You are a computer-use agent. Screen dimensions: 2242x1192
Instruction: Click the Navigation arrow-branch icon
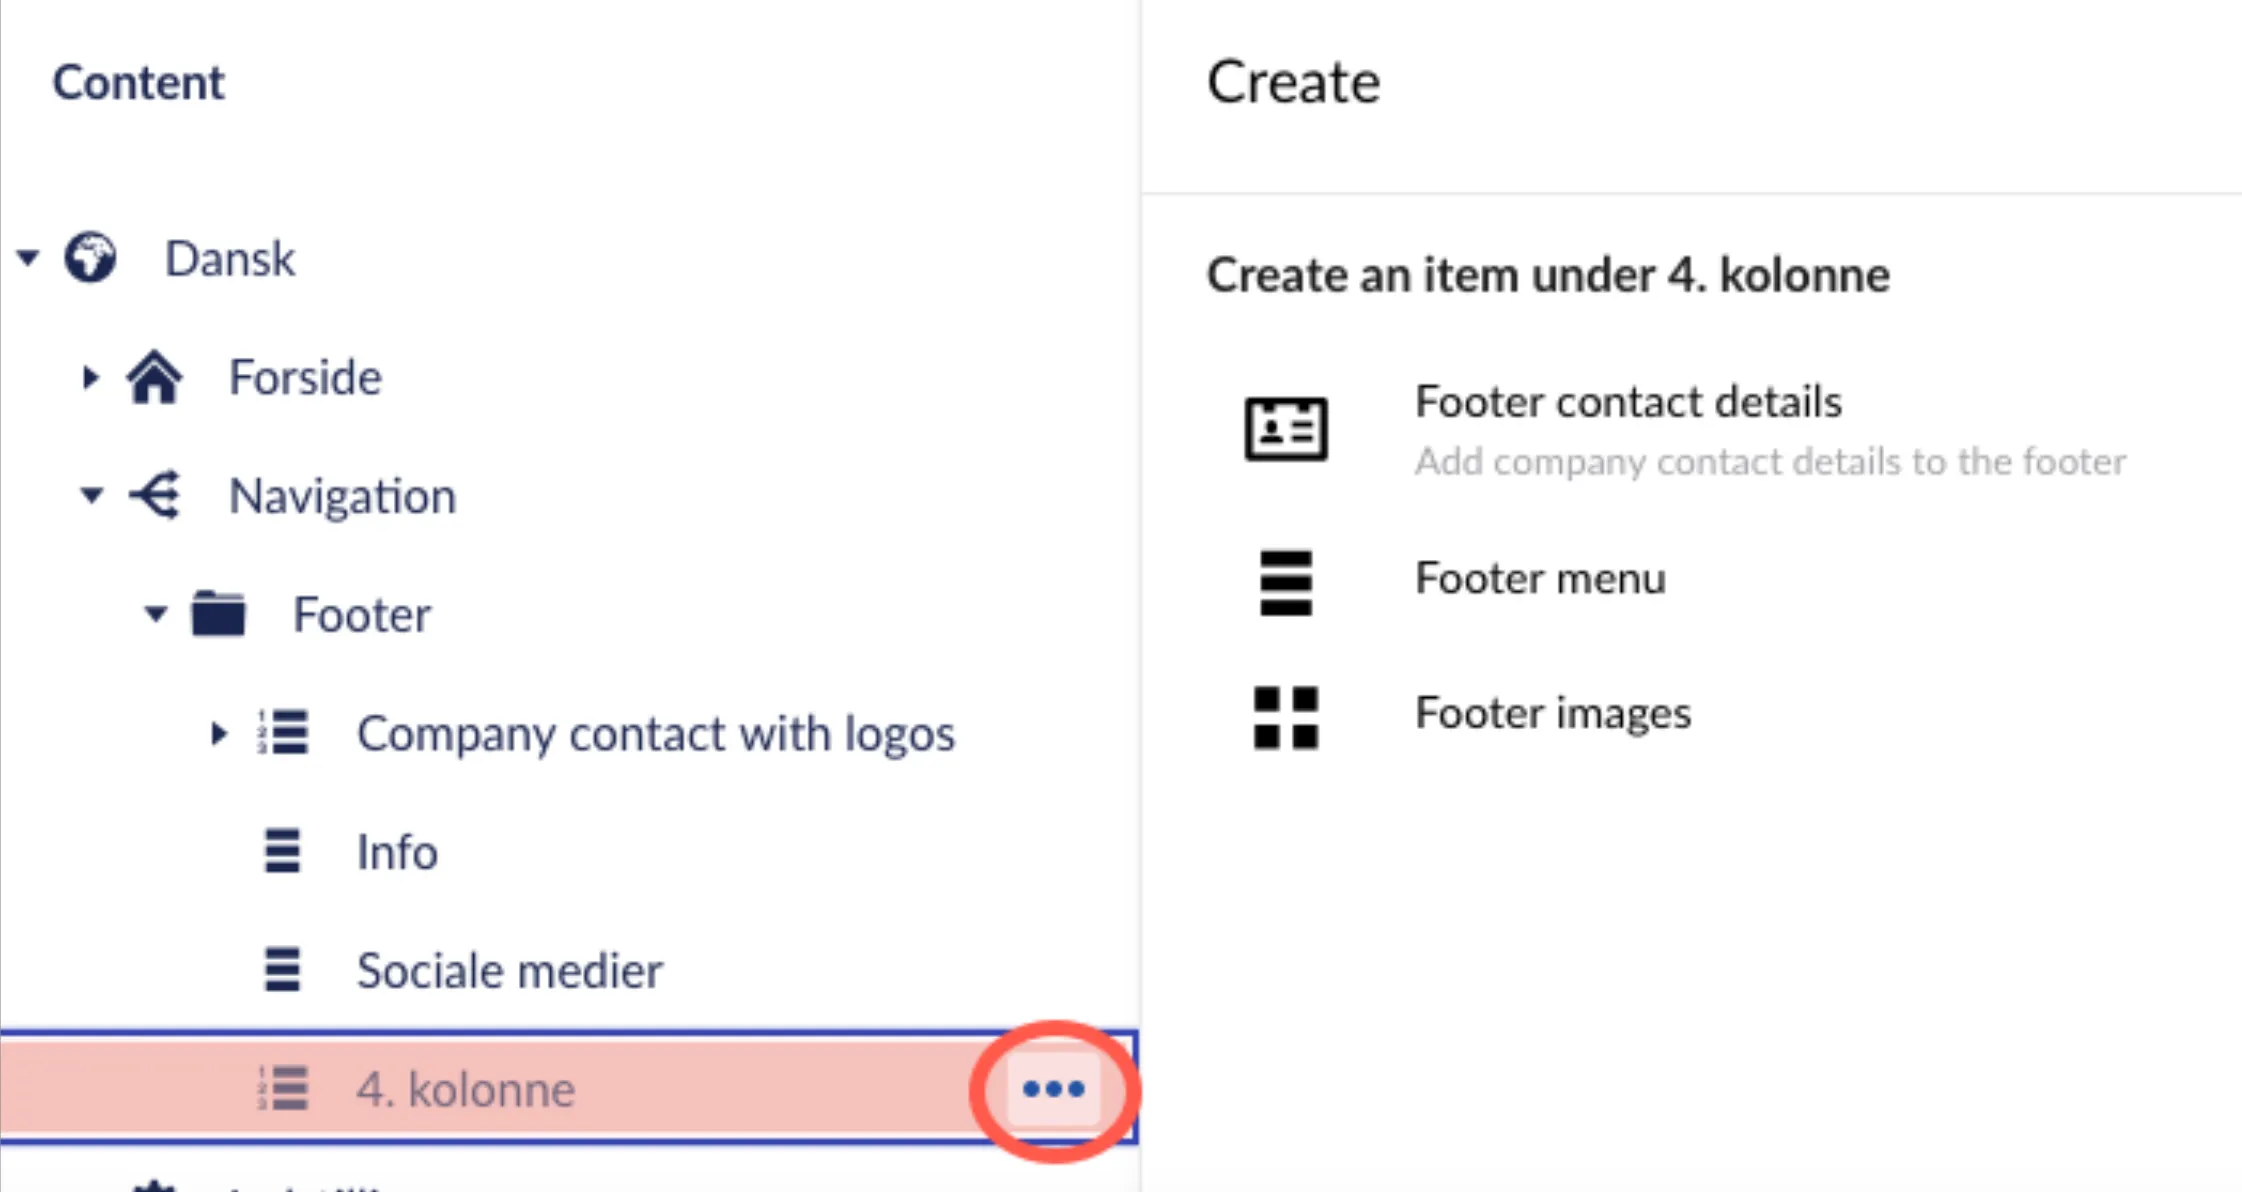tap(155, 496)
